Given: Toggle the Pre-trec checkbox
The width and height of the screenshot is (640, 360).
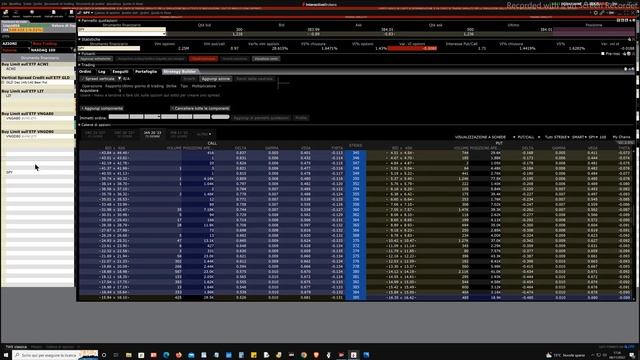Looking at the screenshot, I should (603, 53).
